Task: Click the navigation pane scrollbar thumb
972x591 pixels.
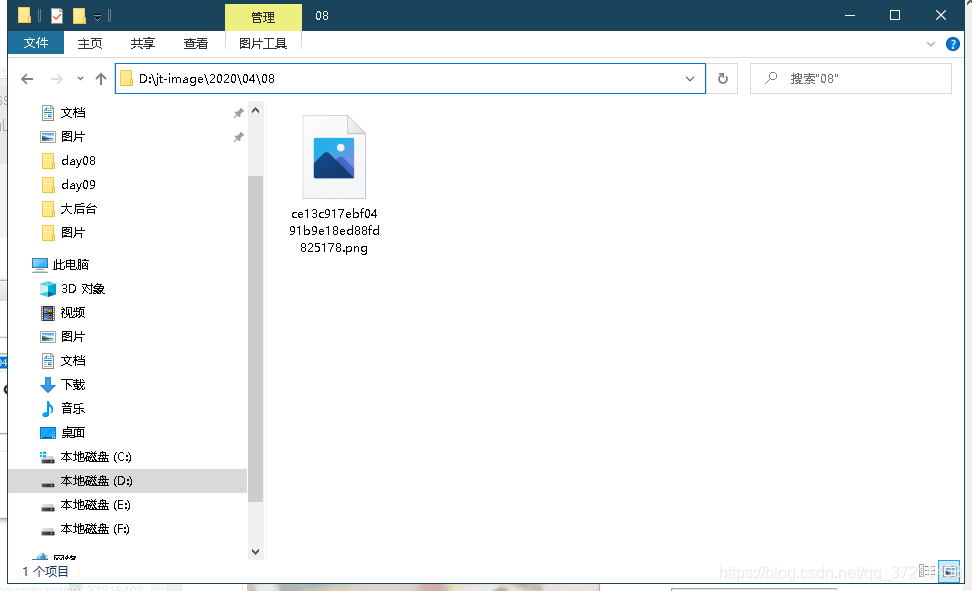Action: (x=255, y=339)
